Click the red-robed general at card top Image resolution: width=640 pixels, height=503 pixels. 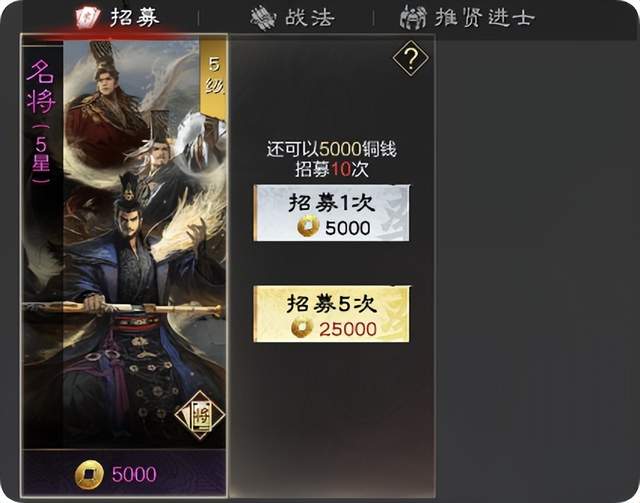point(106,110)
